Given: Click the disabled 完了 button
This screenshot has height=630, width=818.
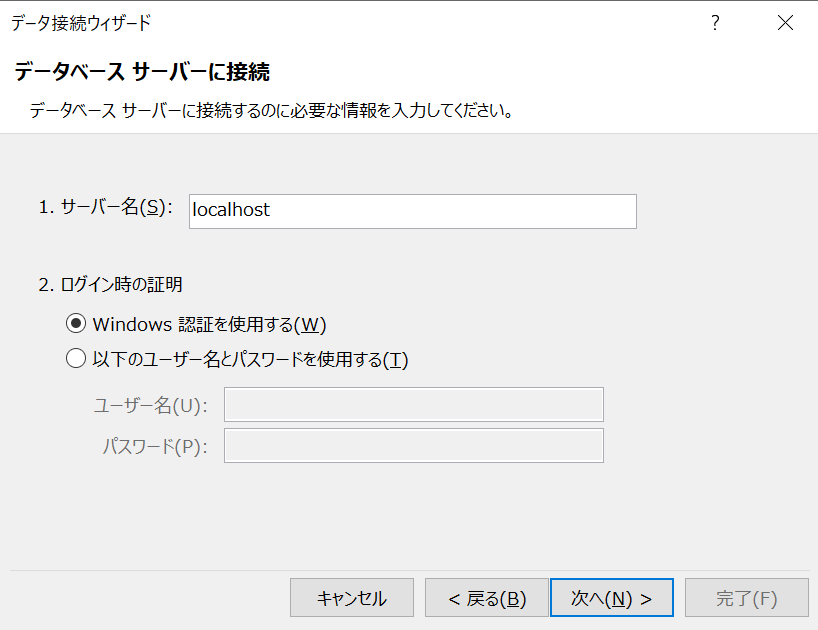Looking at the screenshot, I should [x=746, y=597].
